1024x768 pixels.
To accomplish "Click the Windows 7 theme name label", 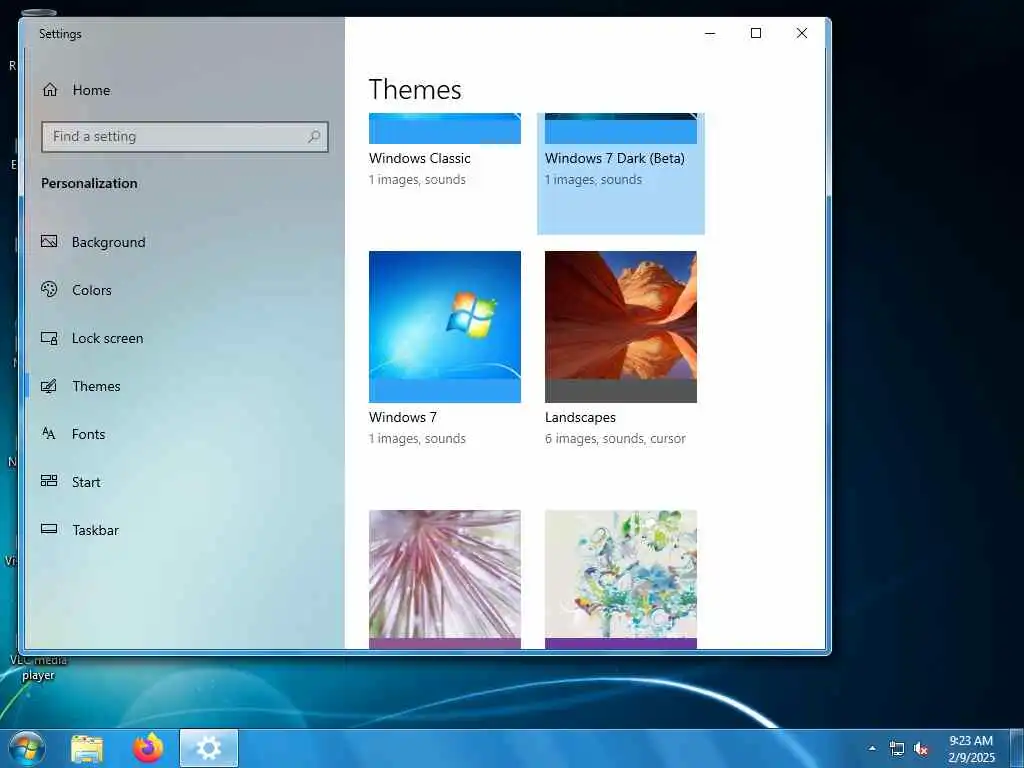I will pyautogui.click(x=403, y=417).
